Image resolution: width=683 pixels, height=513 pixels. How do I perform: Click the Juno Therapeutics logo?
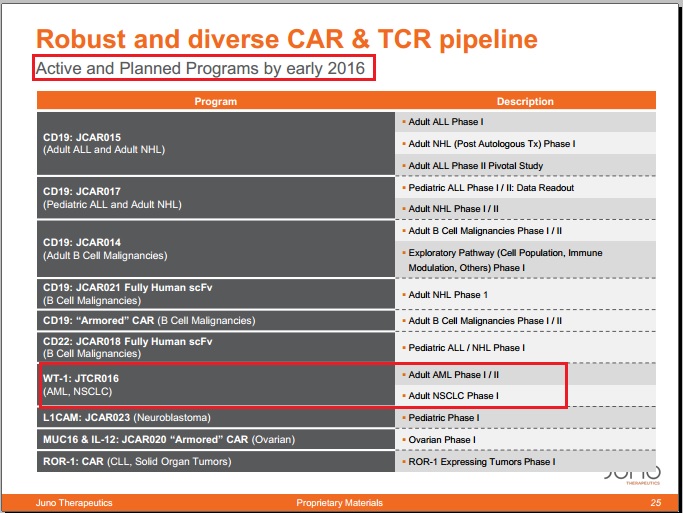pos(631,472)
